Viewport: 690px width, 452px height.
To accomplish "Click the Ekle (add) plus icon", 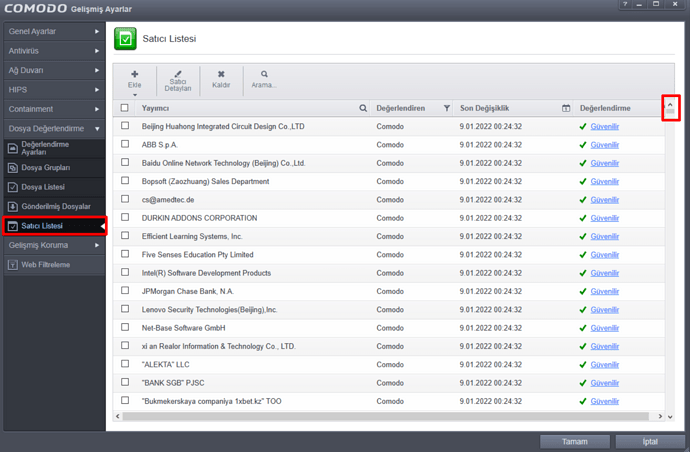I will pyautogui.click(x=135, y=75).
